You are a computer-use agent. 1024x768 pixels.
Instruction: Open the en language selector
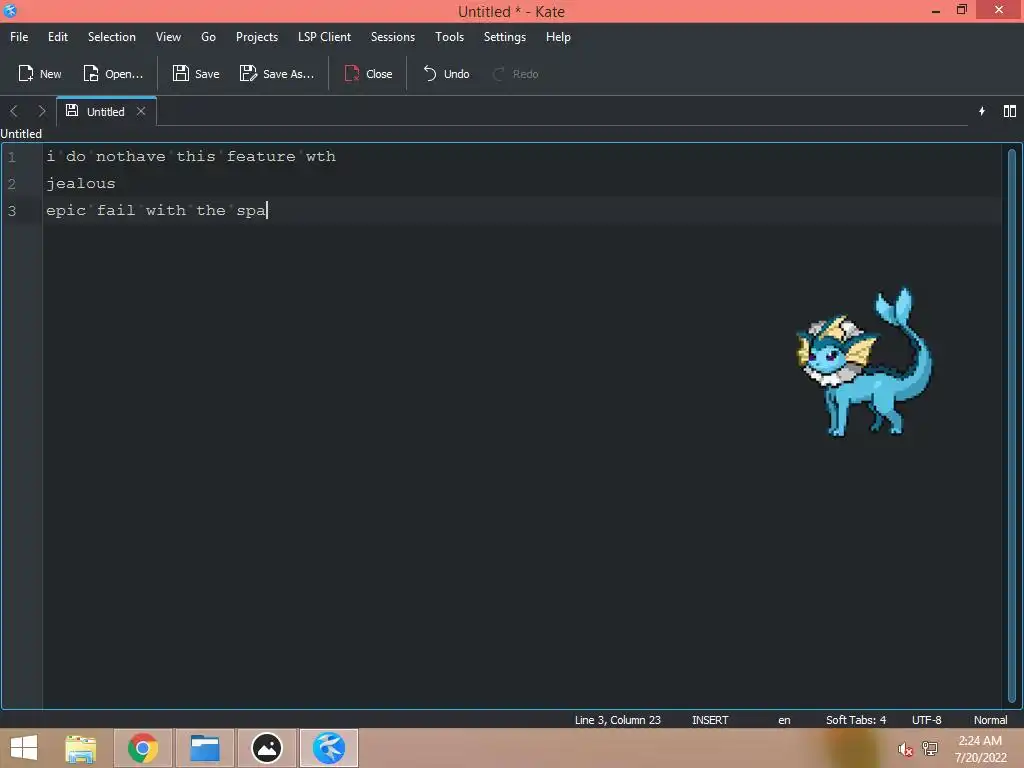(x=784, y=720)
